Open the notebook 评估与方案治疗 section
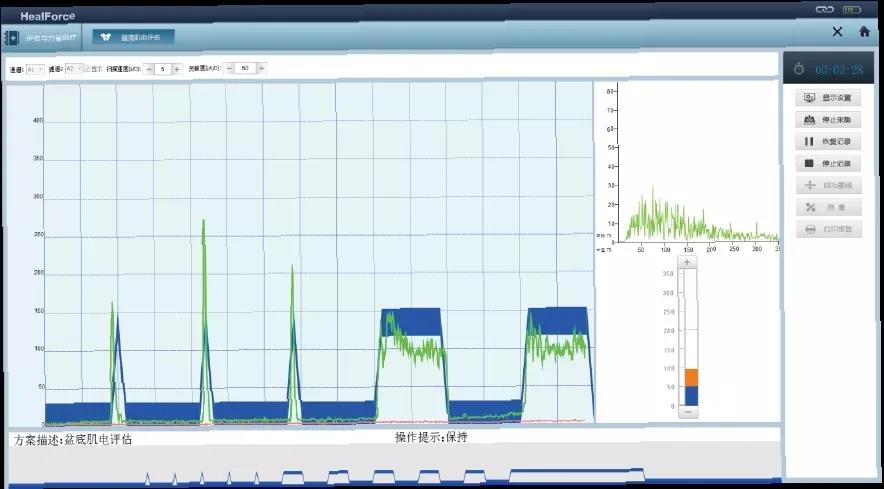Screen dimensions: 884x489 [41, 38]
